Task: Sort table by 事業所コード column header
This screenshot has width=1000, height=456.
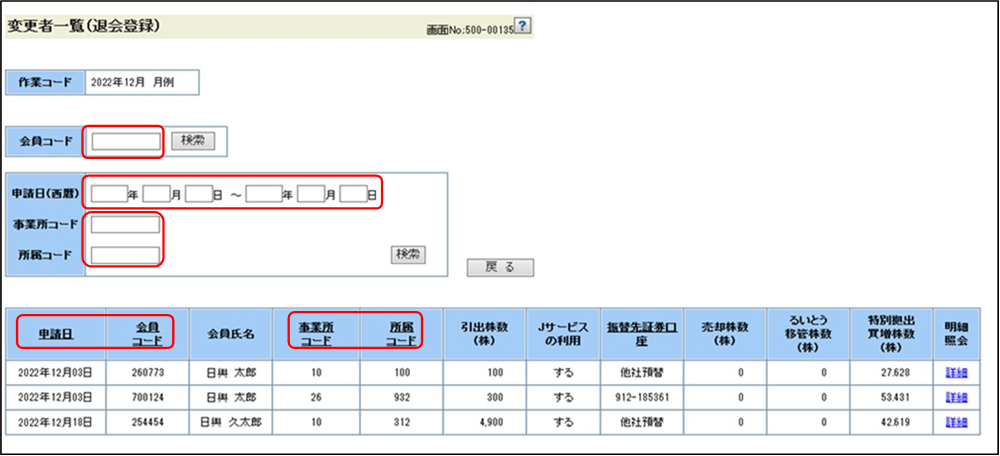Action: pos(316,333)
